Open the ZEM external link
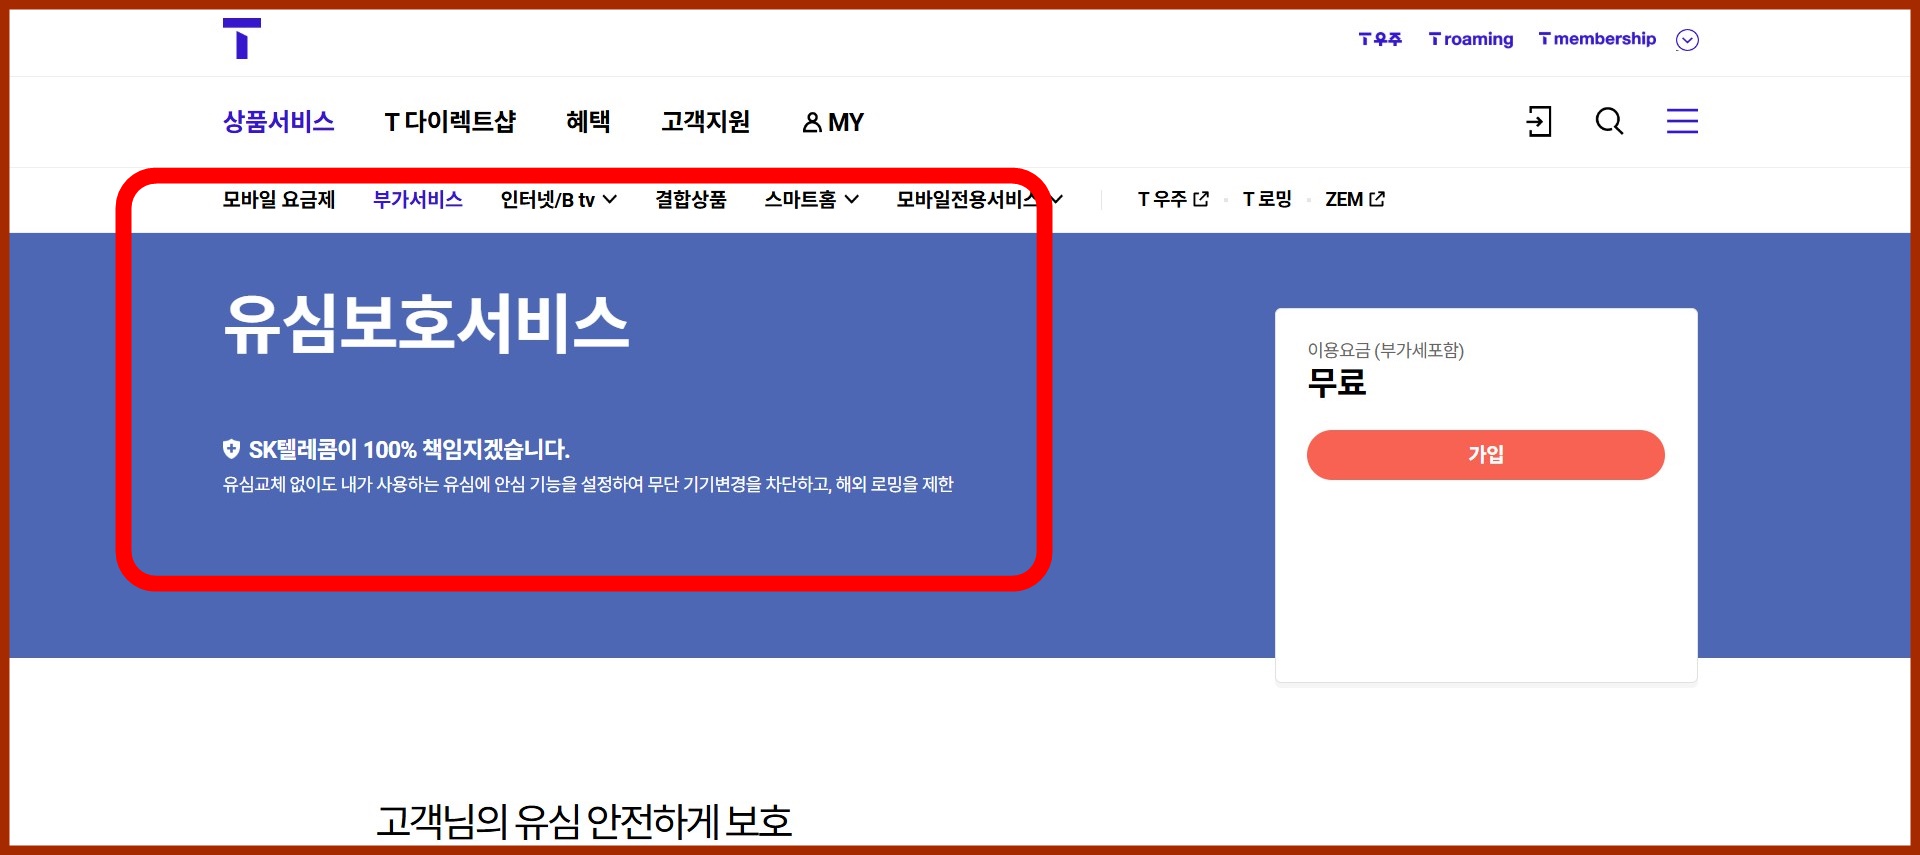1920x855 pixels. click(x=1355, y=199)
